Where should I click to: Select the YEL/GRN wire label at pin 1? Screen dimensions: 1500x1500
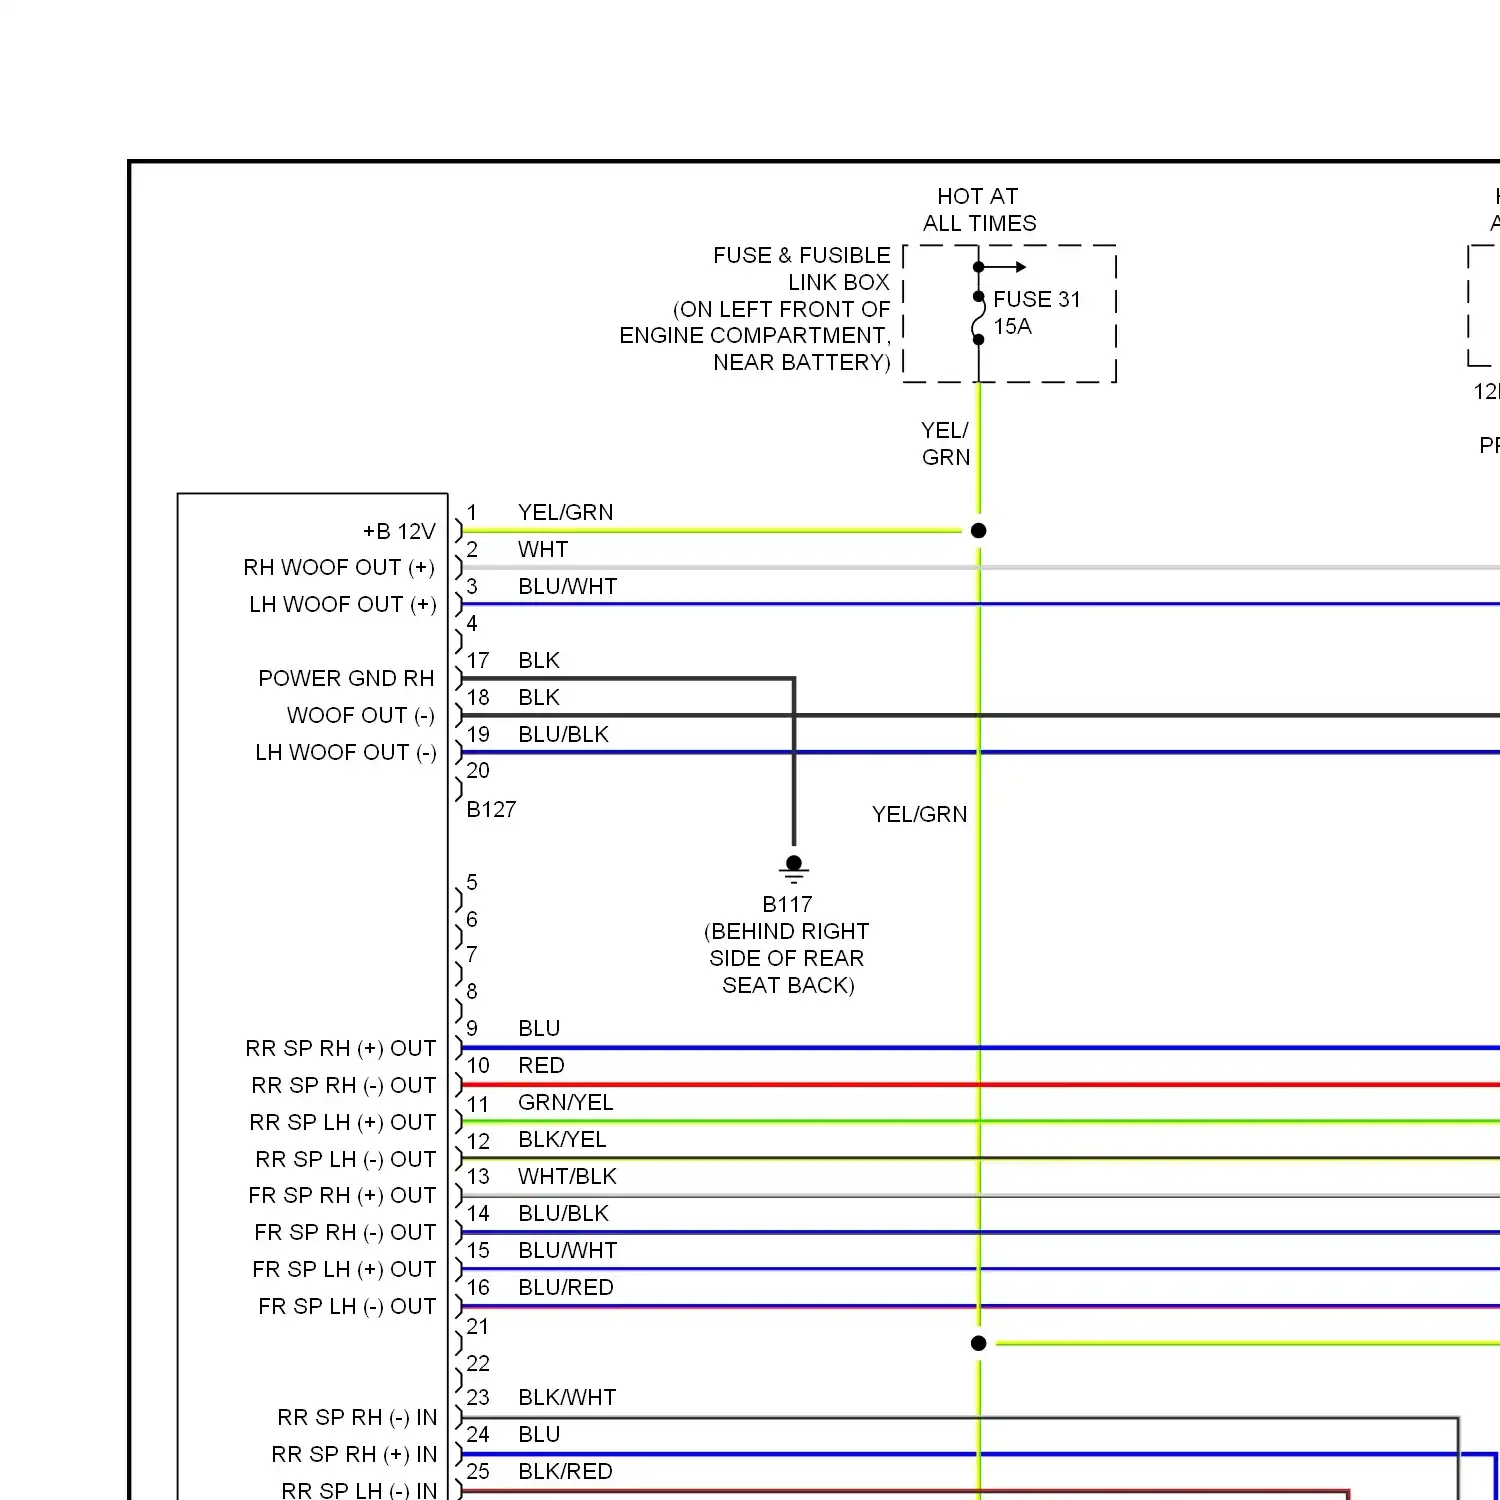tap(566, 513)
